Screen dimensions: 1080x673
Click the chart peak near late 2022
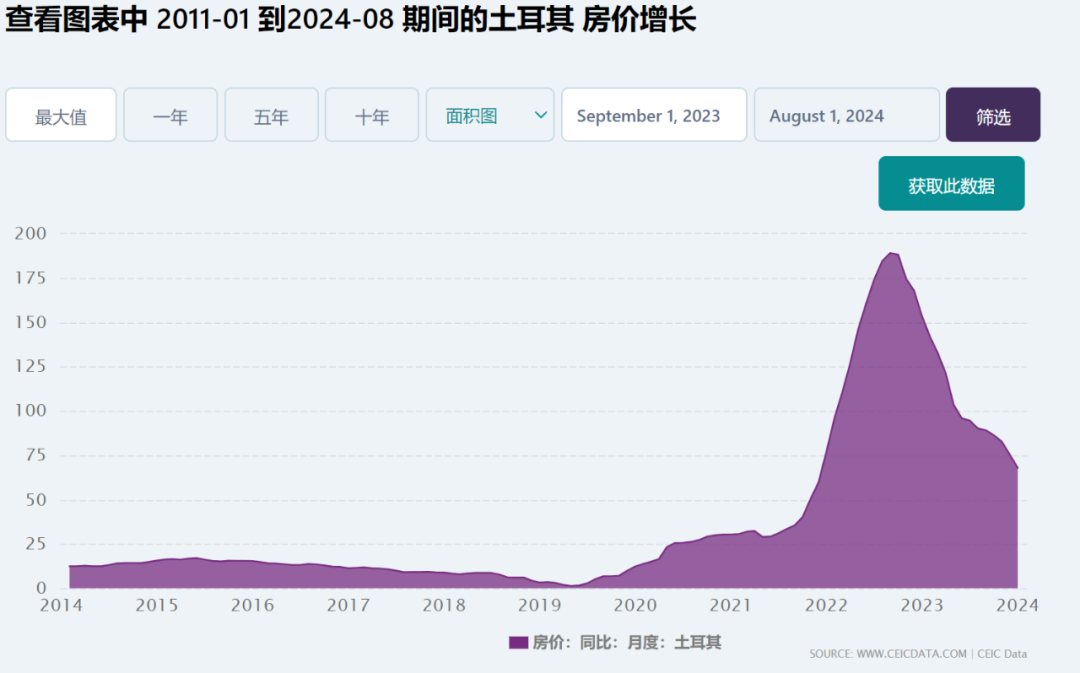[x=891, y=253]
